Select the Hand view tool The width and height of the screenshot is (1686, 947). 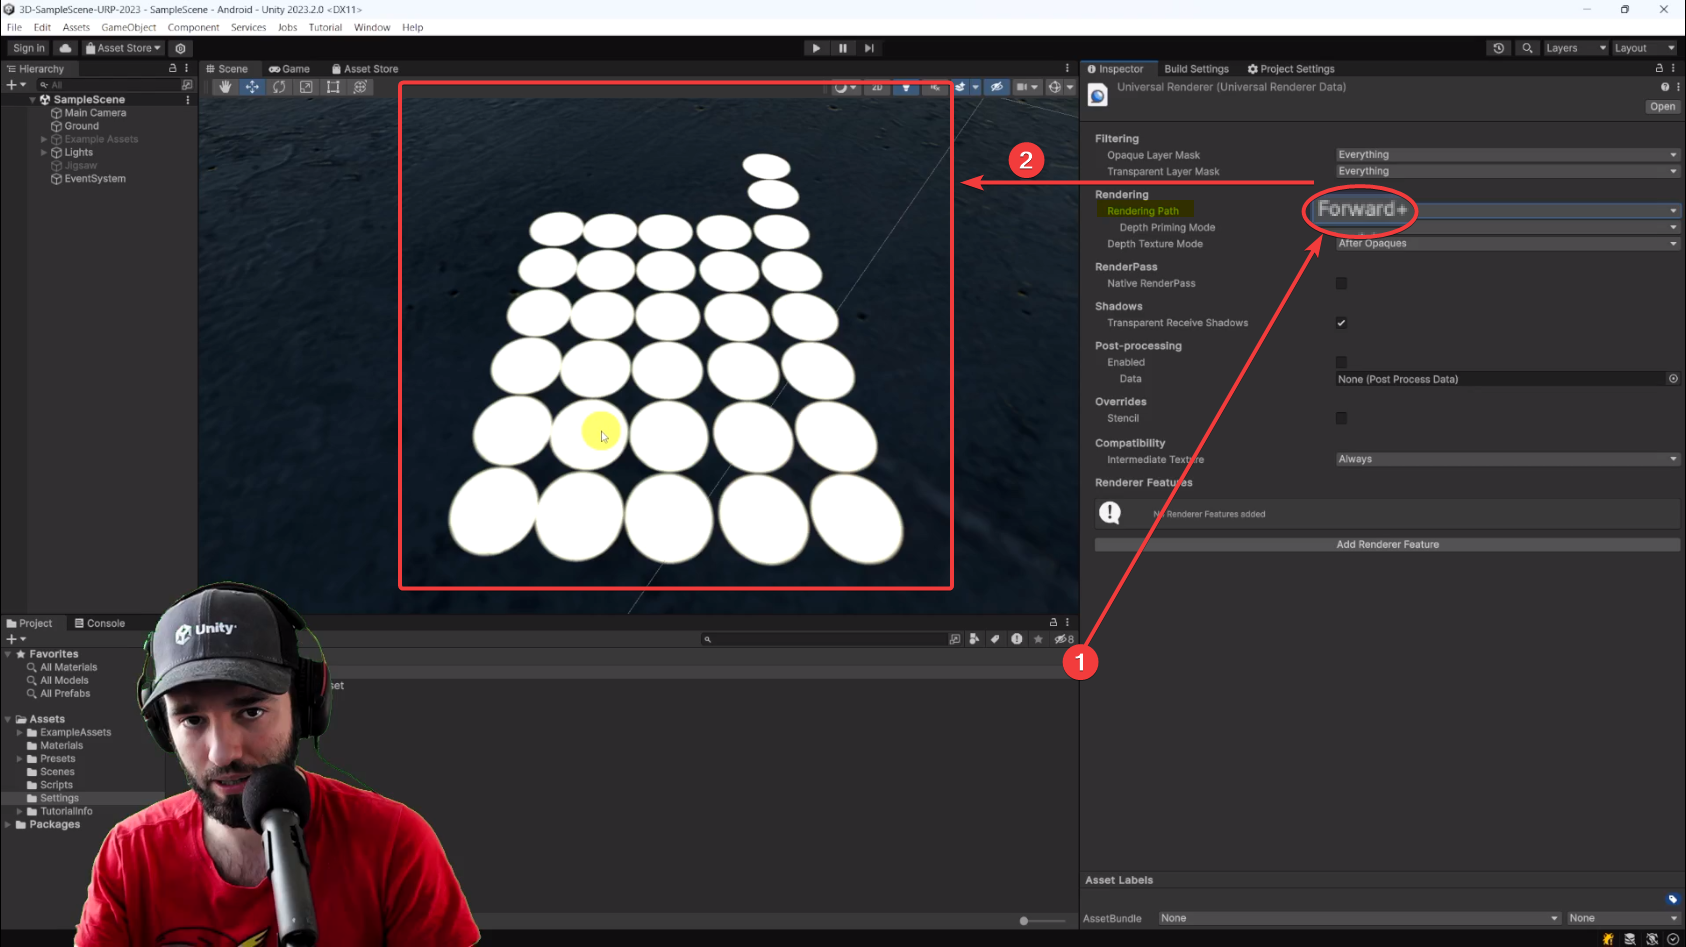pos(225,87)
